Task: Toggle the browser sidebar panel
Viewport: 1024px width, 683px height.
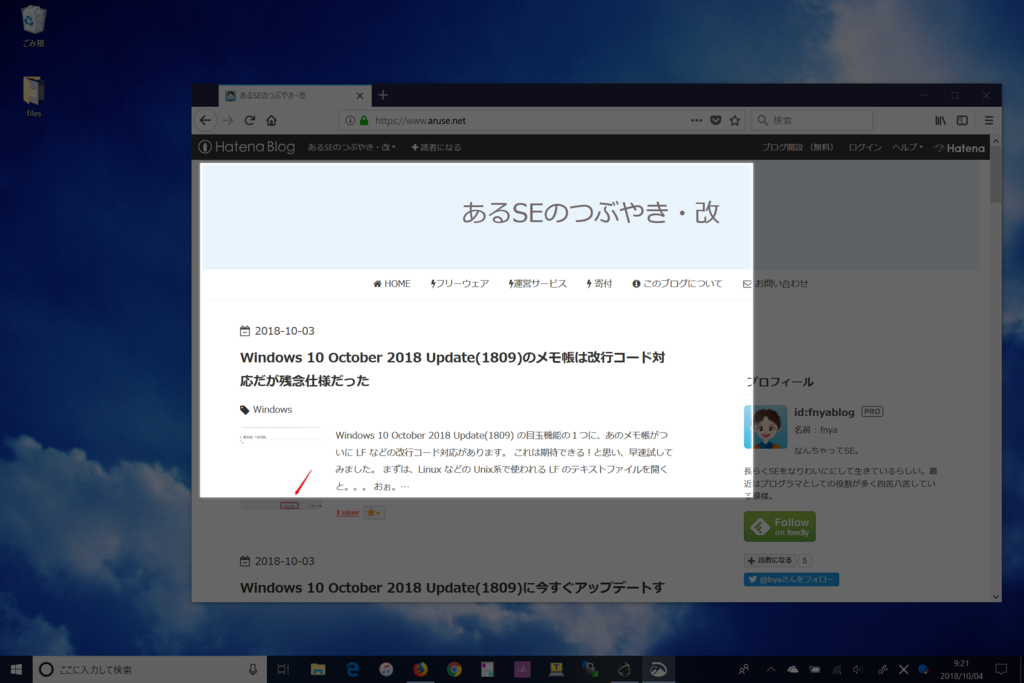Action: point(961,119)
